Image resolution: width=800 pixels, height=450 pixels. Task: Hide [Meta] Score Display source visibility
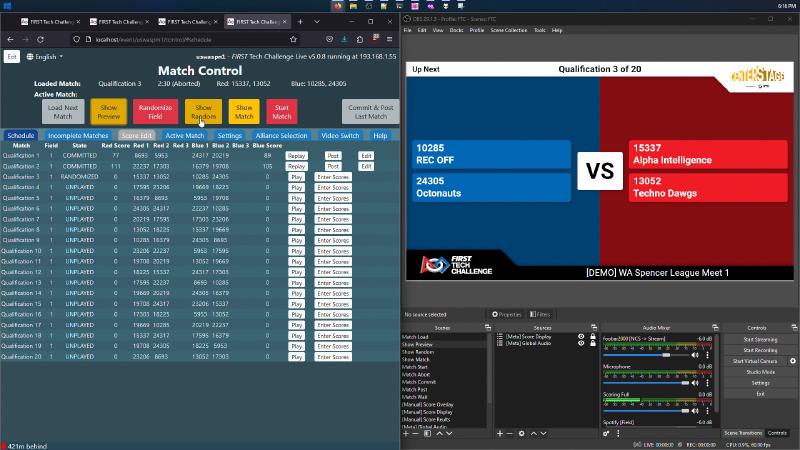pos(581,337)
